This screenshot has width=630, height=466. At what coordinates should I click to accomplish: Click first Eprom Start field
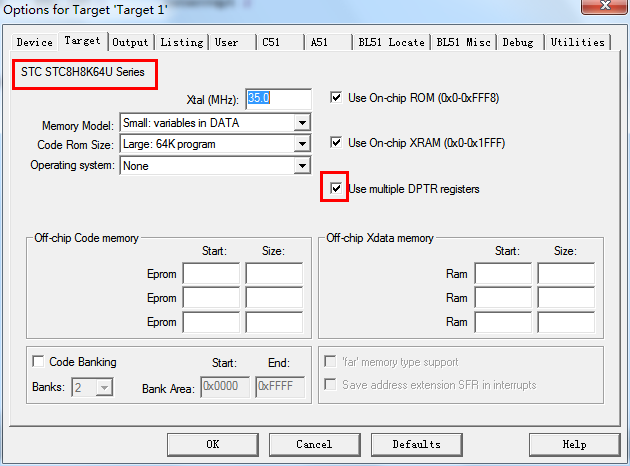tap(211, 274)
